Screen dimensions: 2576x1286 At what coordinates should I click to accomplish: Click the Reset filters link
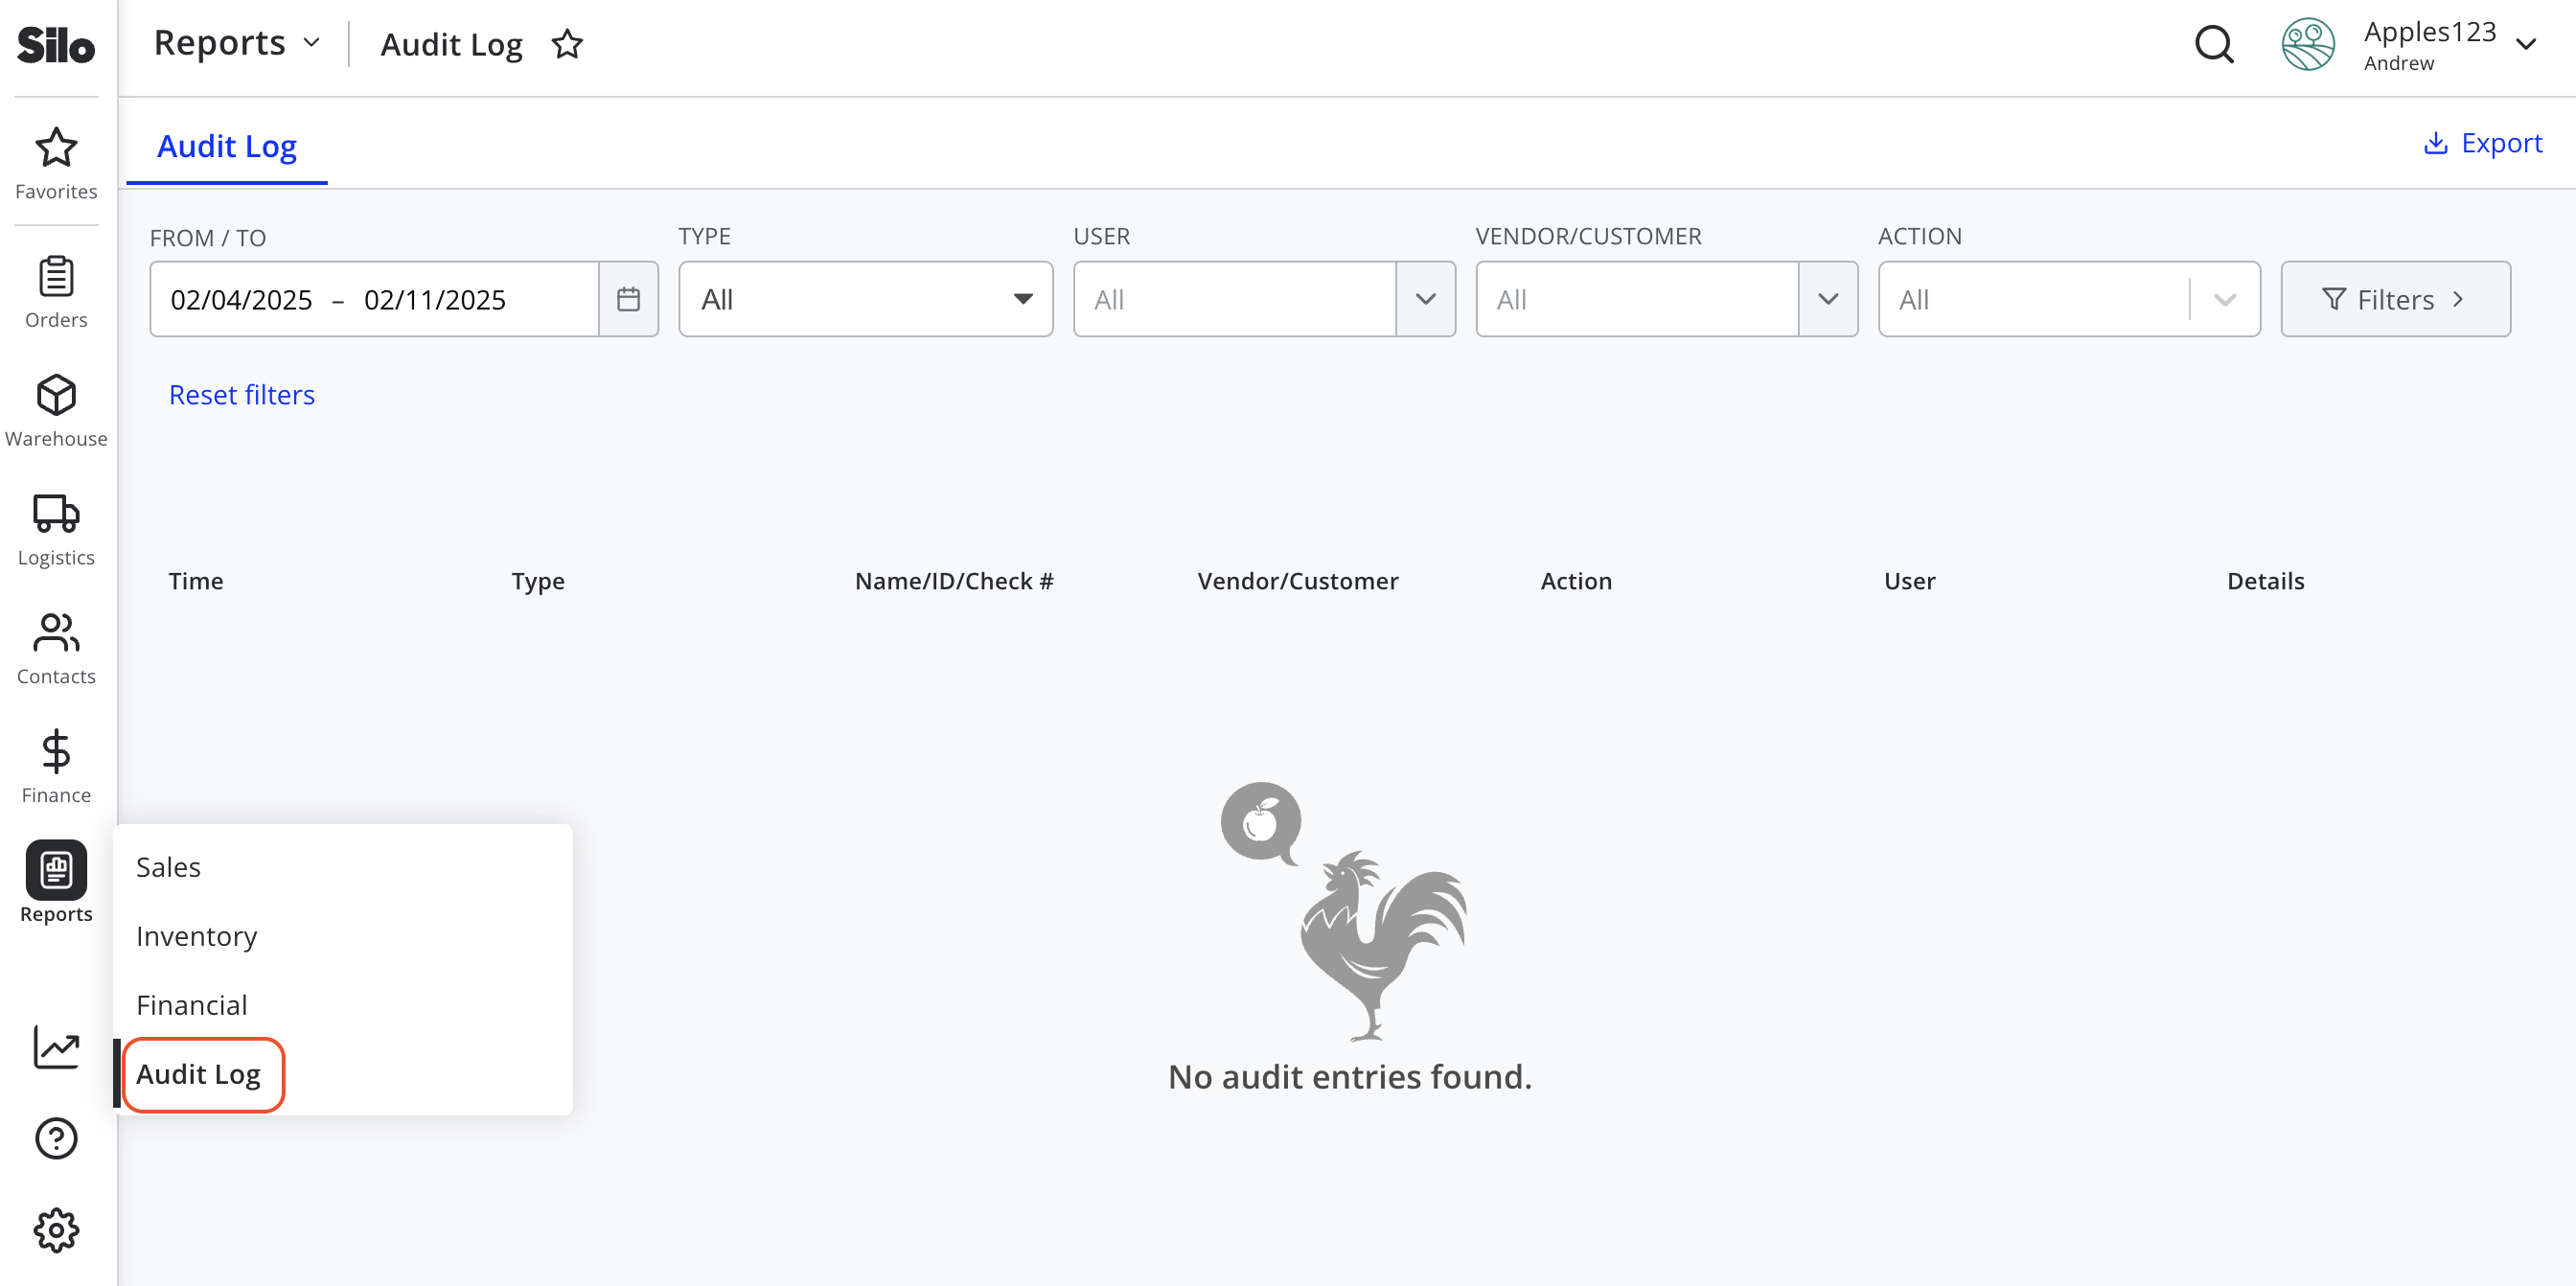click(x=242, y=395)
